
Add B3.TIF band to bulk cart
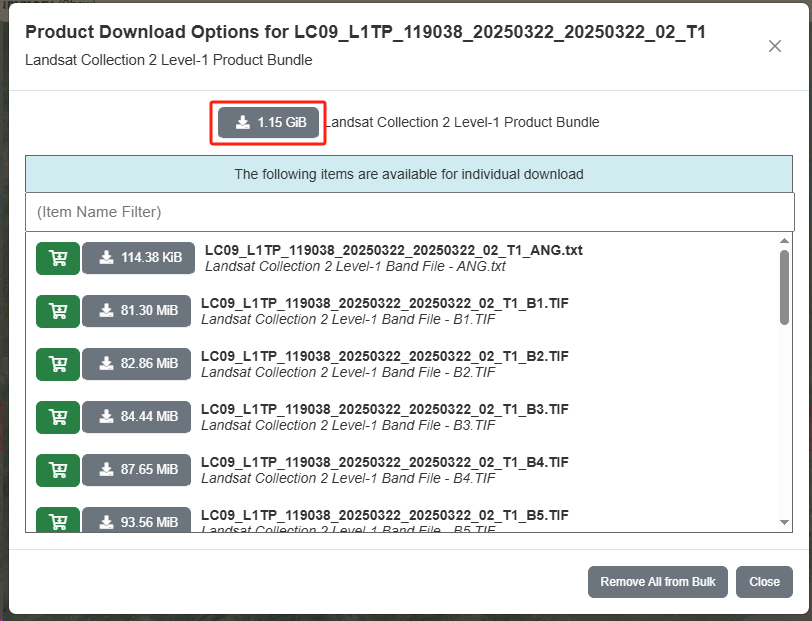point(58,417)
